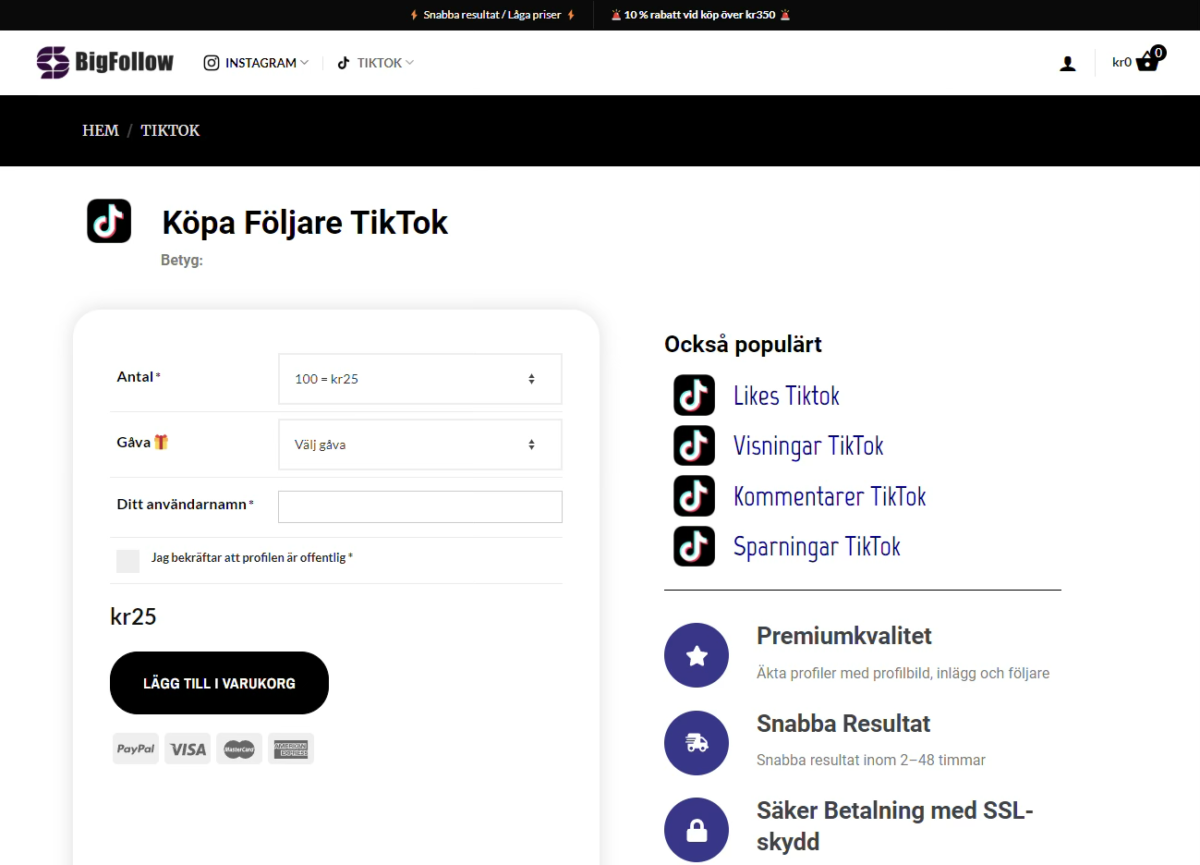
Task: Click the truck icon beside Snabba Resultat
Action: click(x=696, y=742)
